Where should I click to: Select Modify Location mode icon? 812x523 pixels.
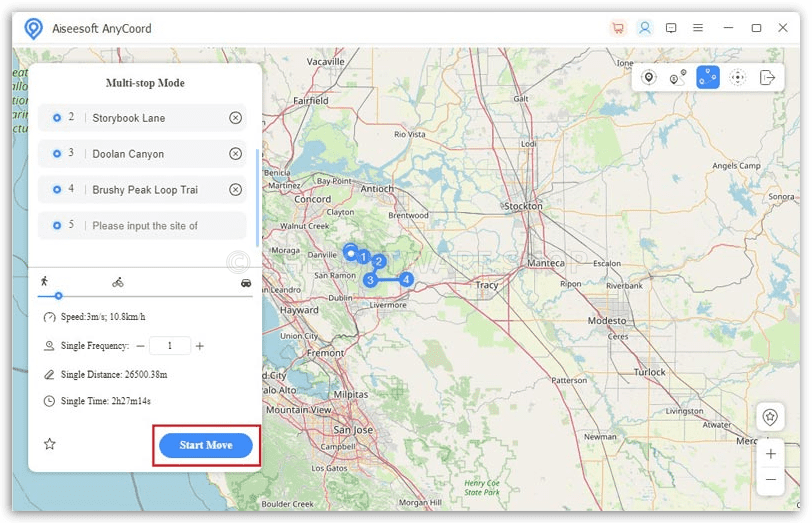tap(648, 78)
